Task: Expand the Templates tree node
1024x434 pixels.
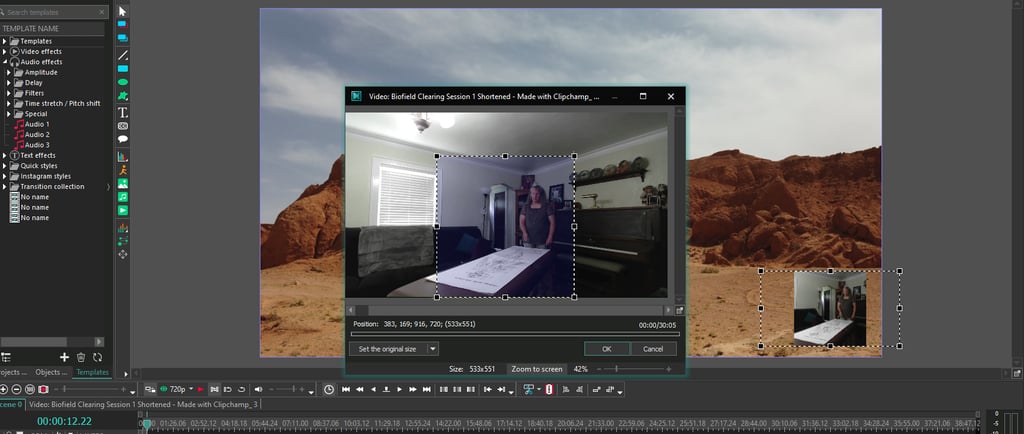Action: pyautogui.click(x=5, y=41)
